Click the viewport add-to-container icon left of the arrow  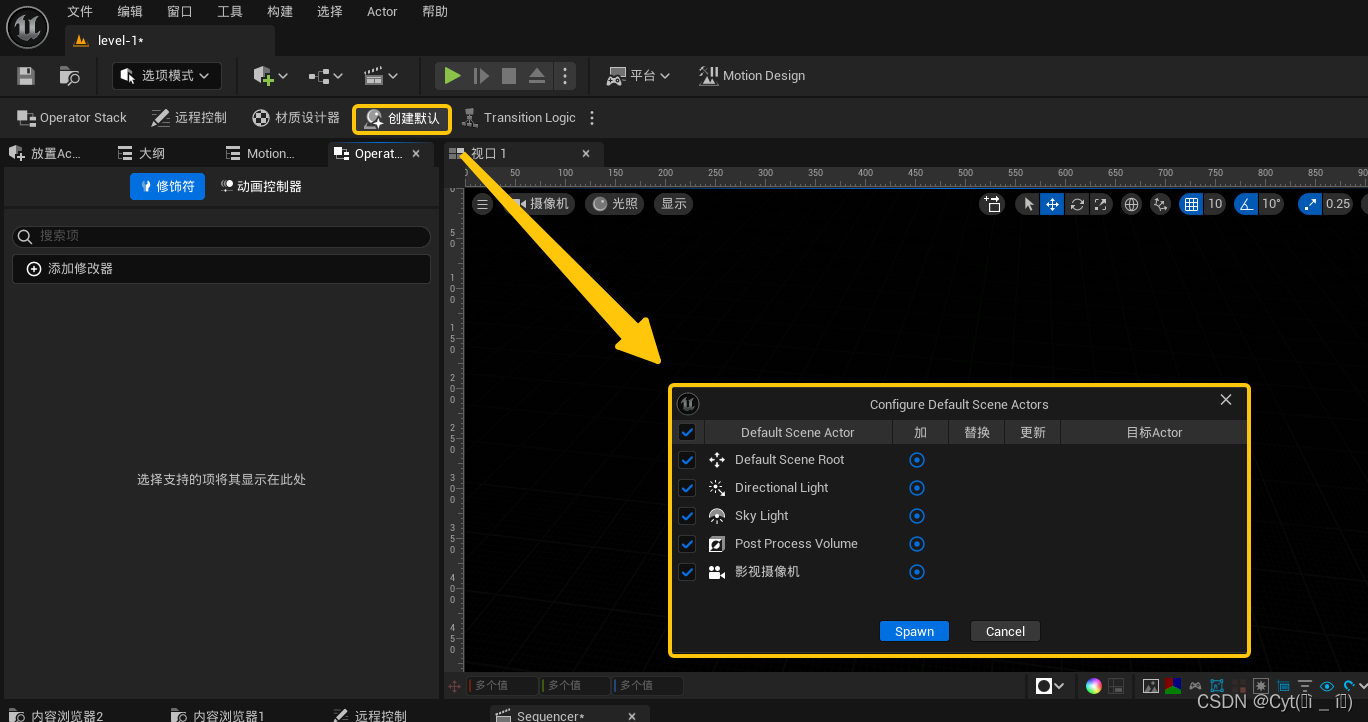[x=992, y=204]
